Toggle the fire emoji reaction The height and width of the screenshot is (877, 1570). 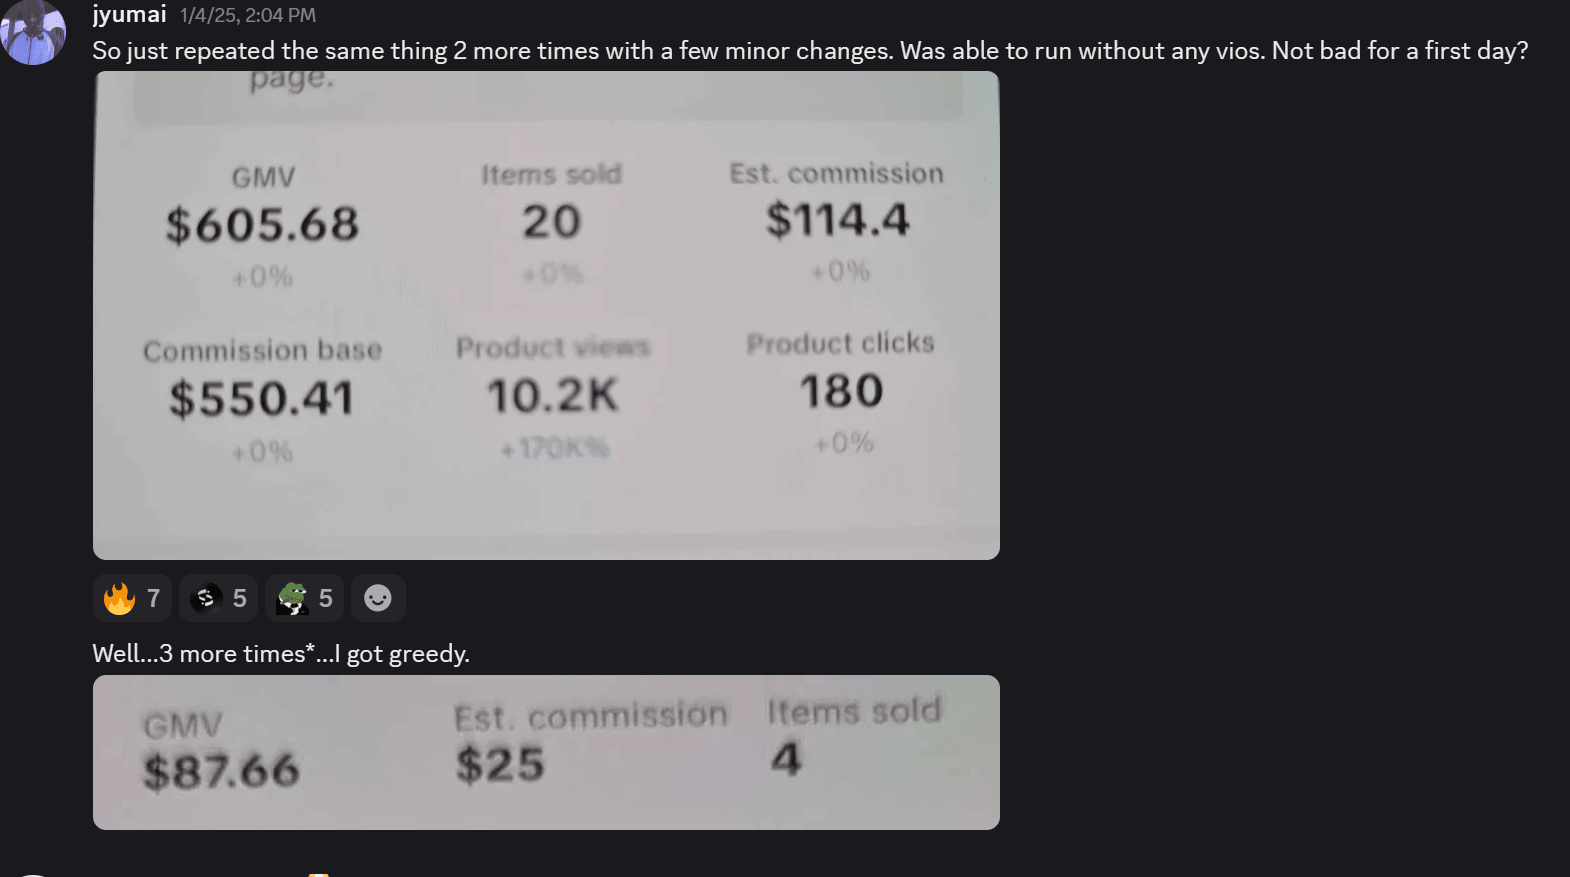point(133,598)
